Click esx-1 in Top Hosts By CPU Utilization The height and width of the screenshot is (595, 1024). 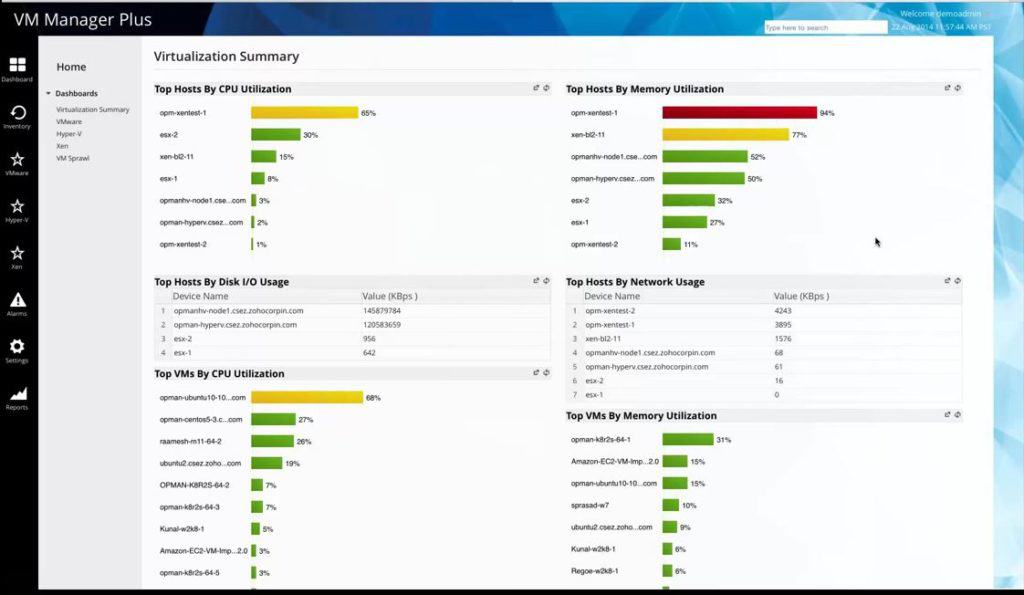(168, 179)
